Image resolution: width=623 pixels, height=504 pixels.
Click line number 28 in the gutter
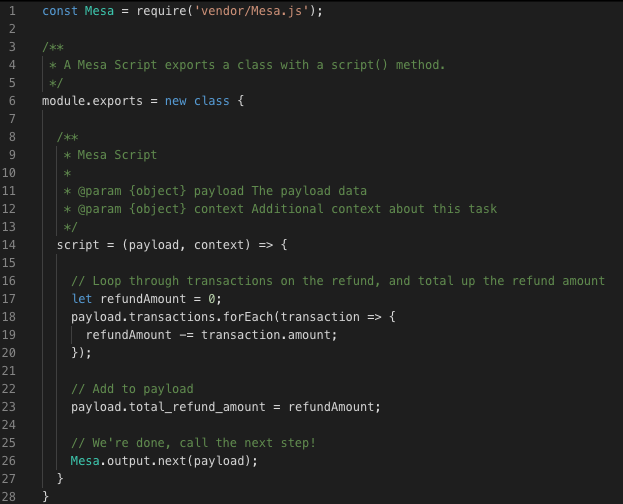click(x=9, y=496)
